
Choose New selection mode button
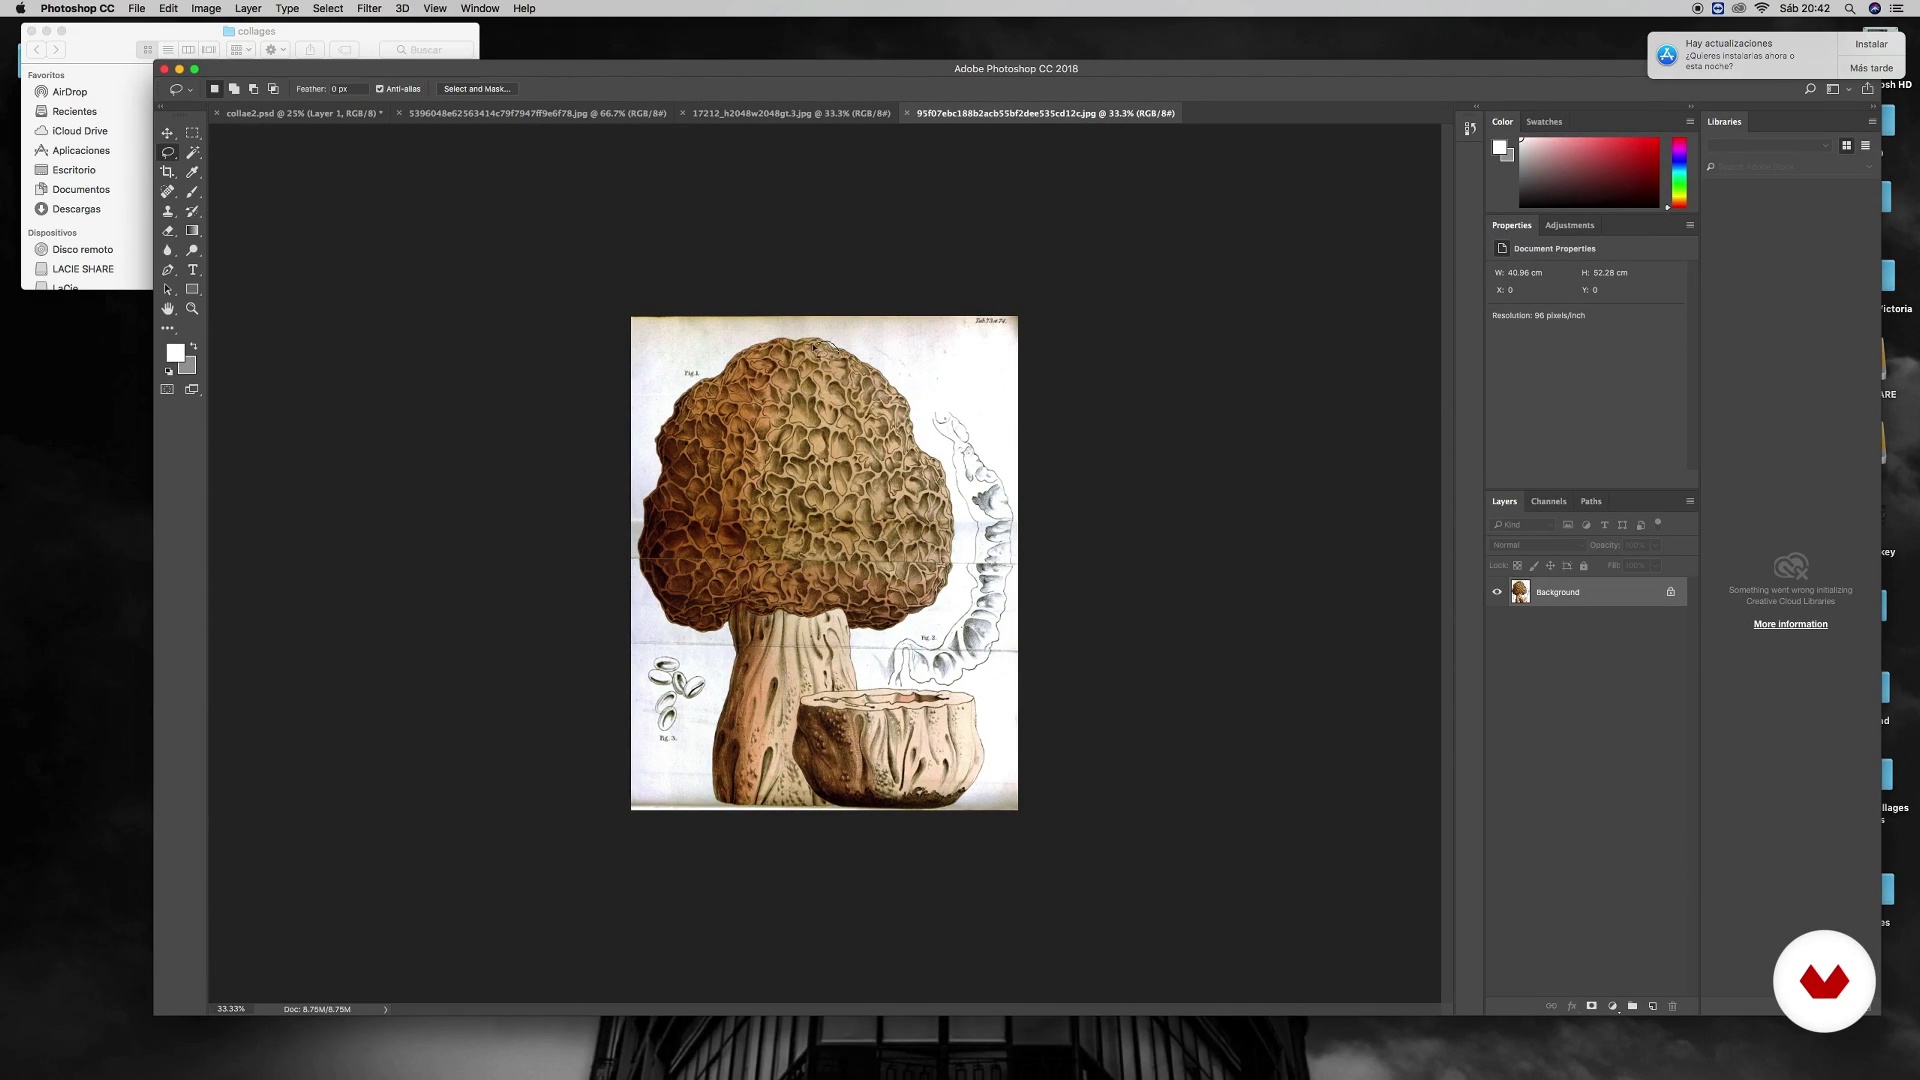pyautogui.click(x=214, y=89)
